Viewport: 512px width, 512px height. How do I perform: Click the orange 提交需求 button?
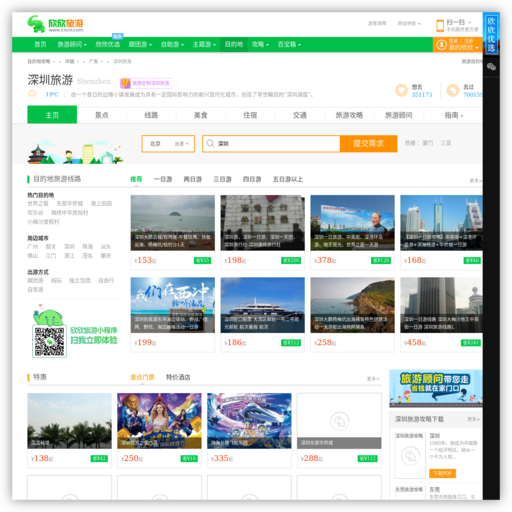coord(368,144)
